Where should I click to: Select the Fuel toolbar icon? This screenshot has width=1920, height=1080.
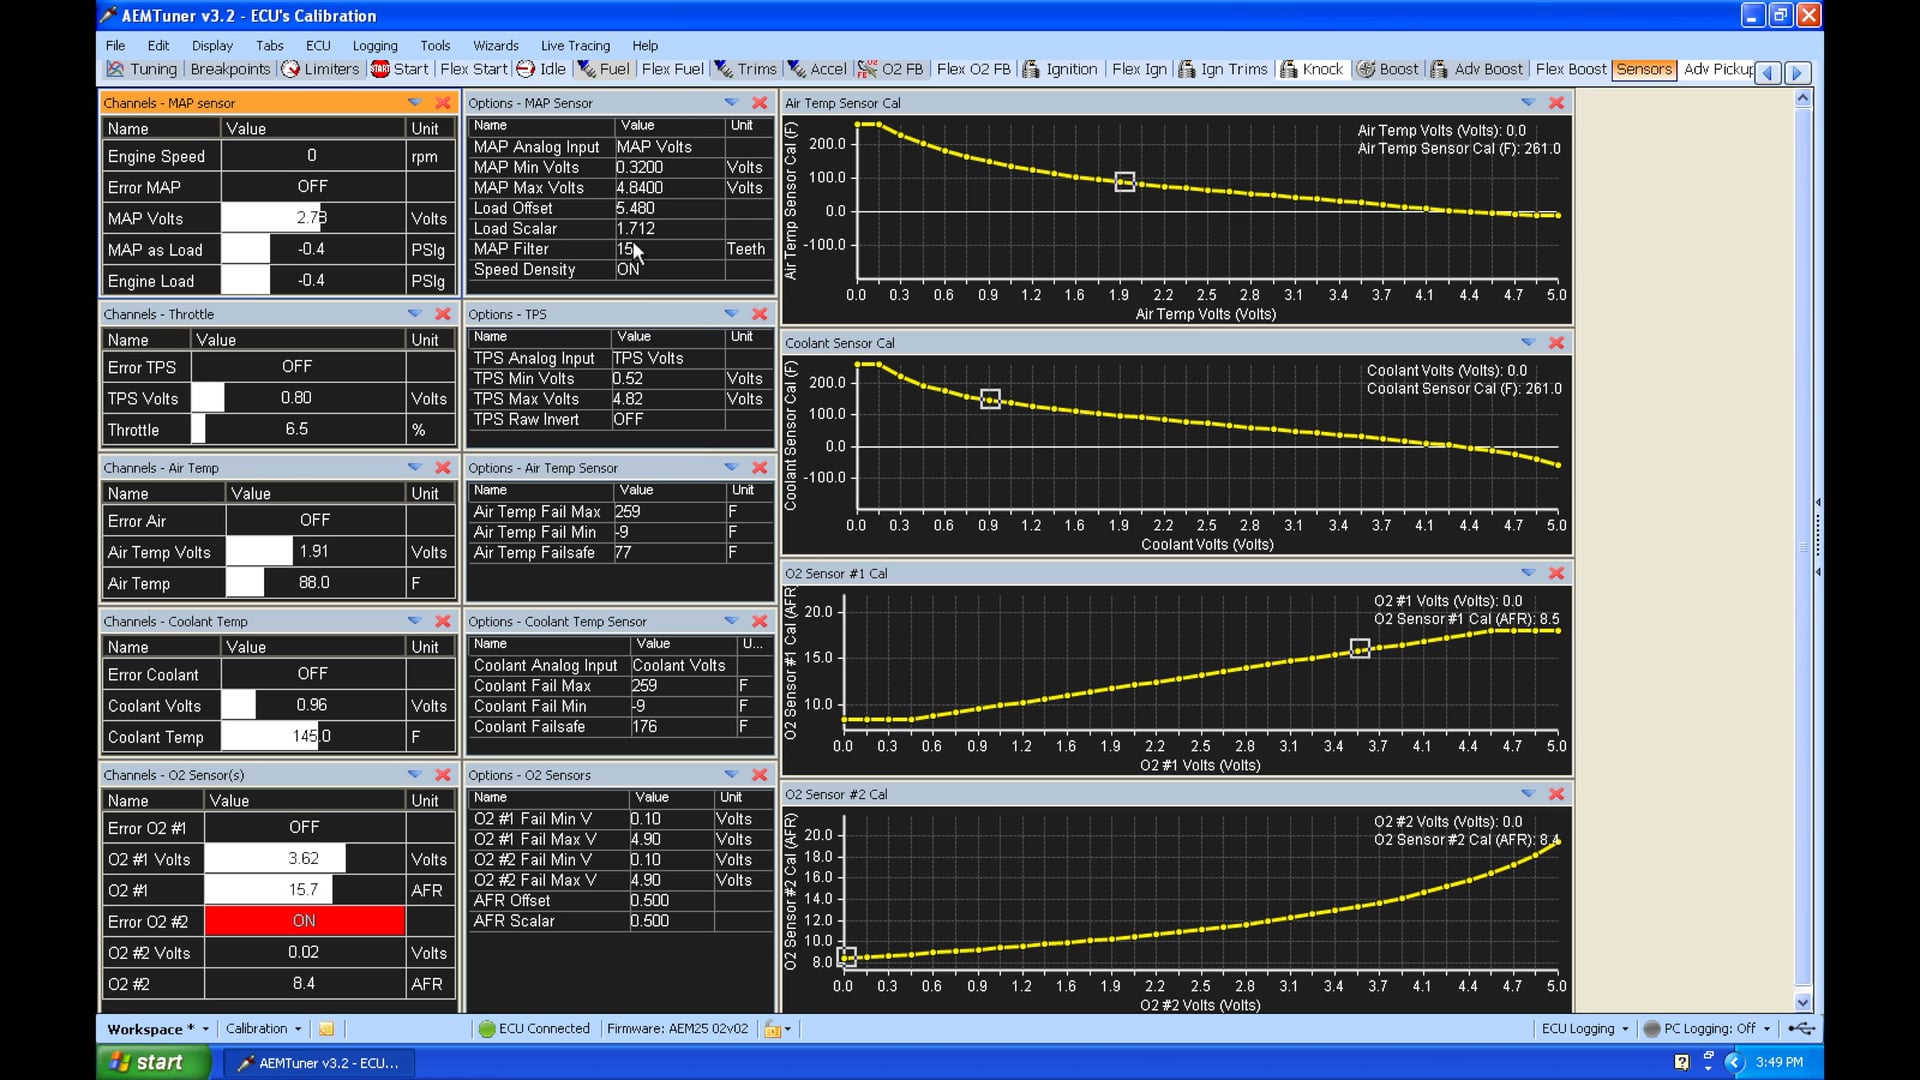pos(604,69)
